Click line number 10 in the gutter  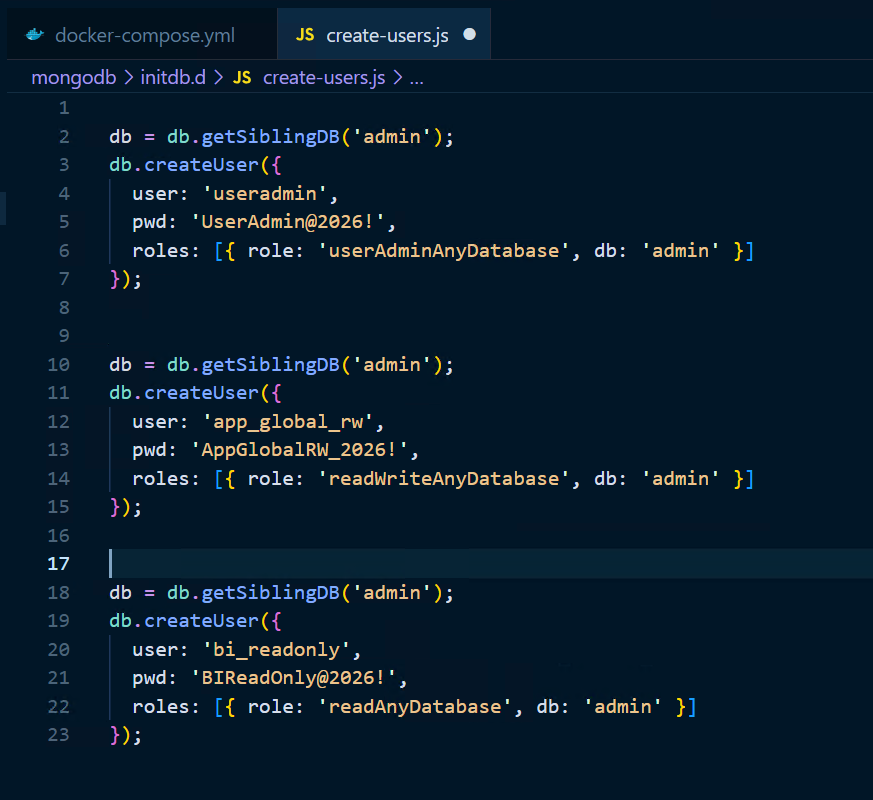point(59,365)
